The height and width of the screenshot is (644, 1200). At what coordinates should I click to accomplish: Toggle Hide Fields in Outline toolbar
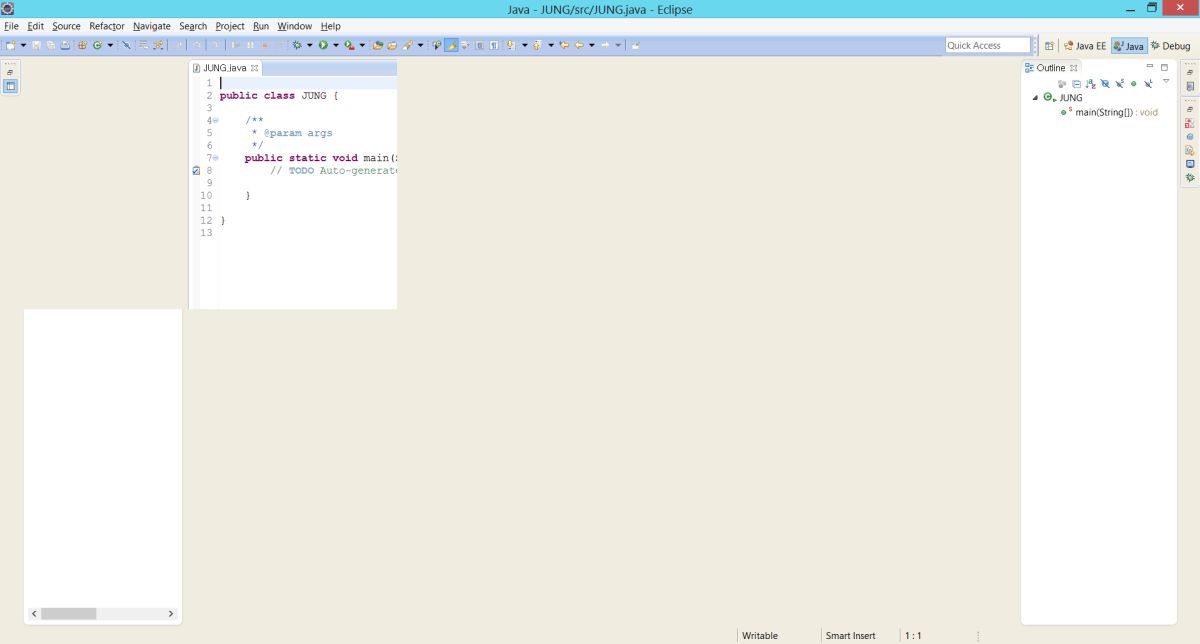1105,84
